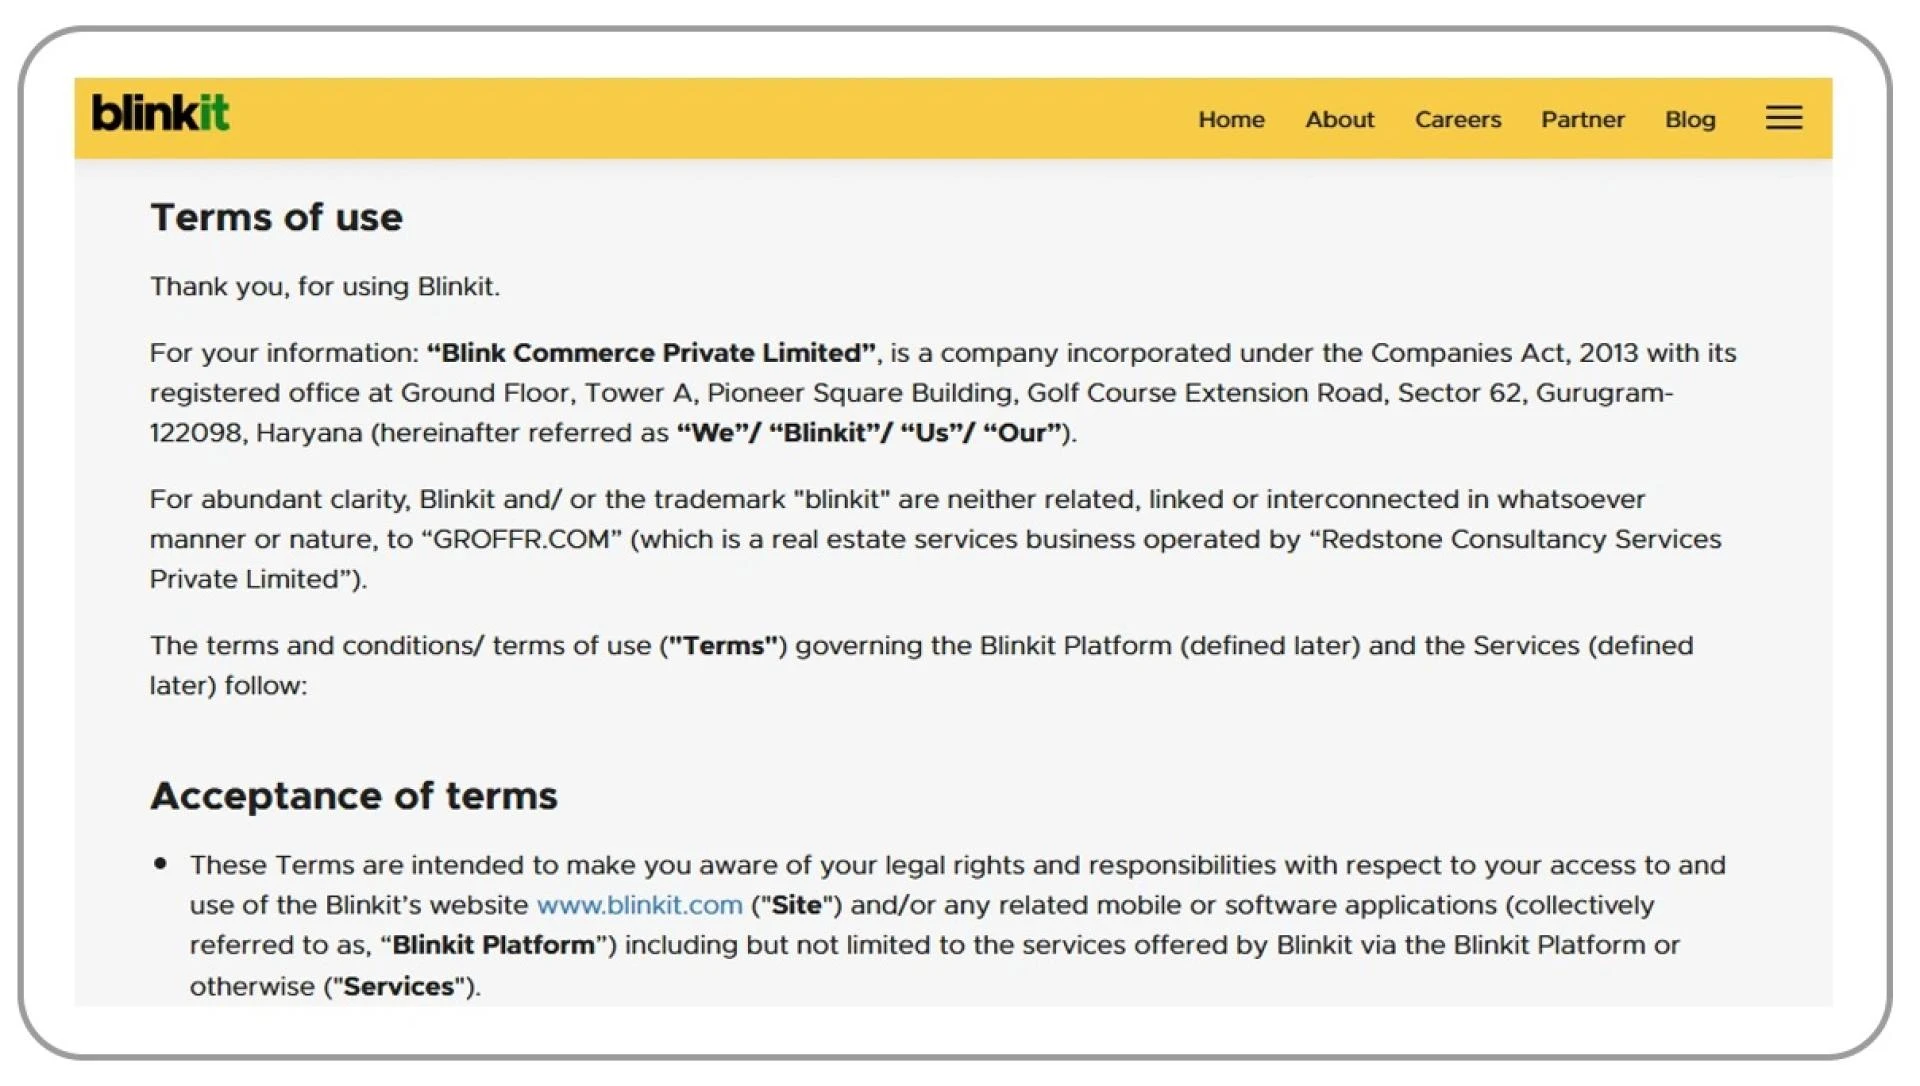The height and width of the screenshot is (1086, 1920).
Task: Click the top yellow header bar
Action: [x=700, y=117]
